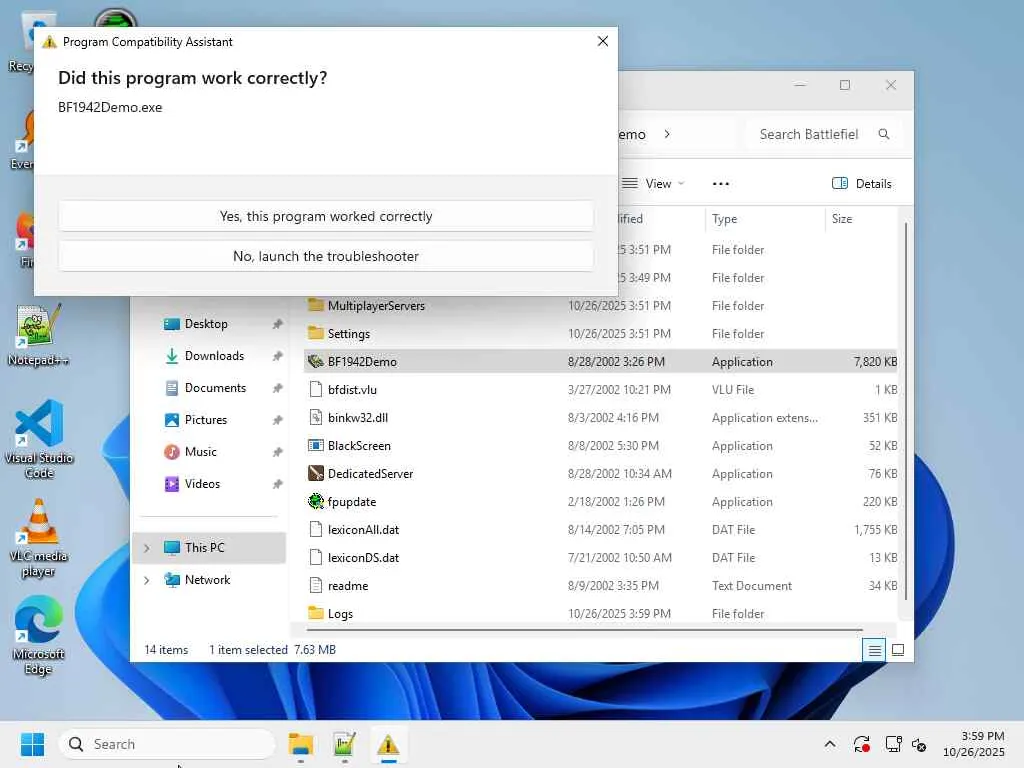This screenshot has height=768, width=1024.
Task: Unpin Desktop using its pin icon
Action: point(278,324)
